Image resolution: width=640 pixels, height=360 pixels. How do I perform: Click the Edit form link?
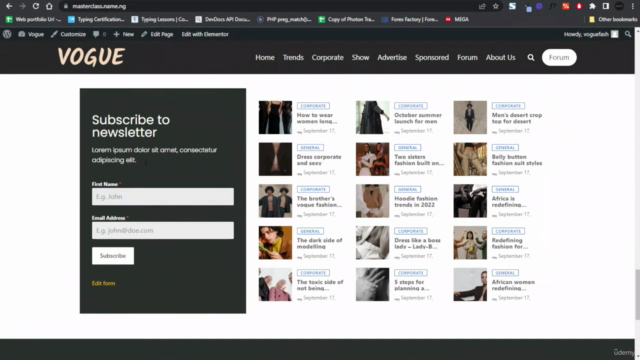click(x=103, y=283)
